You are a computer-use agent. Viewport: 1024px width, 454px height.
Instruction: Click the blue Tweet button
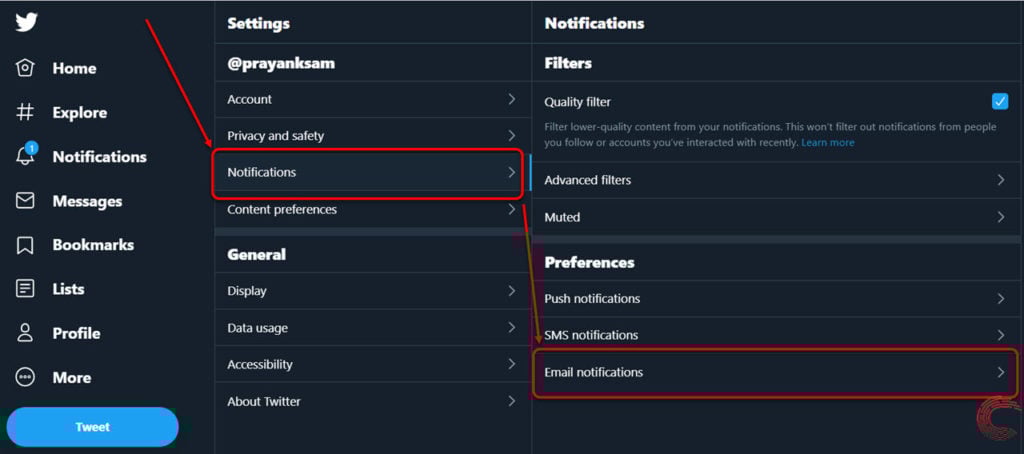(x=92, y=427)
